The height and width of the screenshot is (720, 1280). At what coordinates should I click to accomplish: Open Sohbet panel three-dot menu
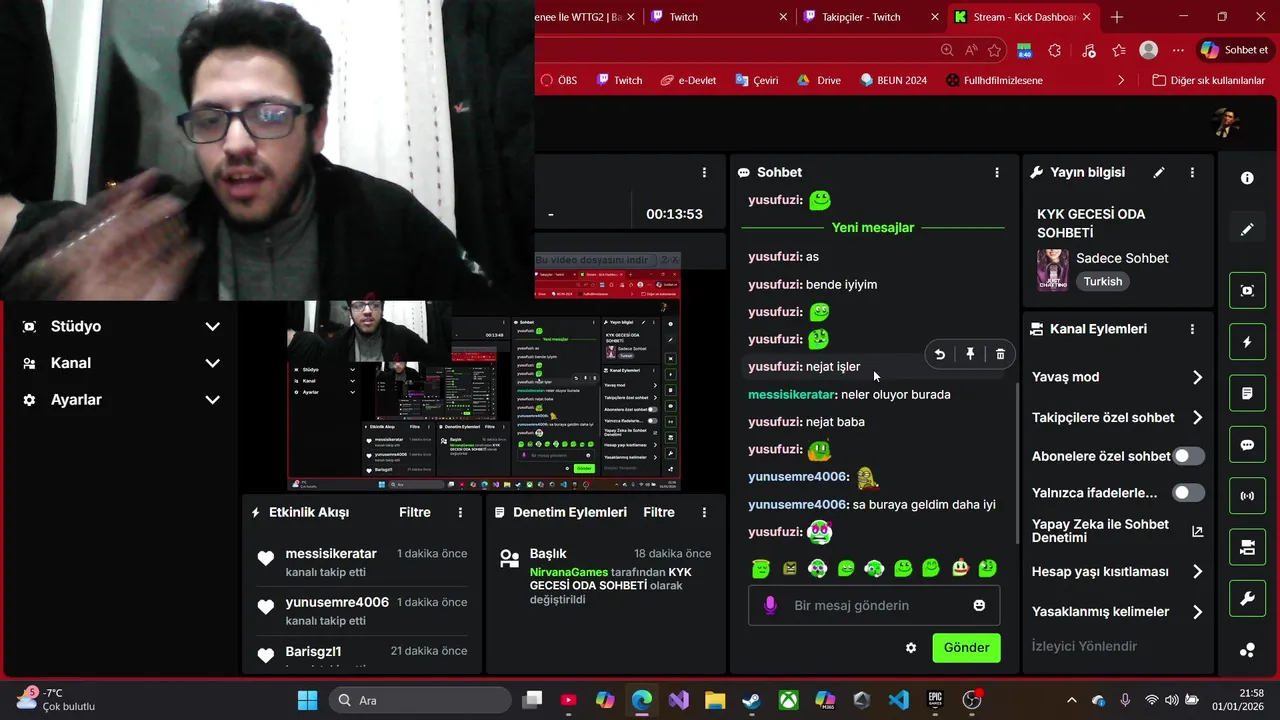(x=997, y=173)
